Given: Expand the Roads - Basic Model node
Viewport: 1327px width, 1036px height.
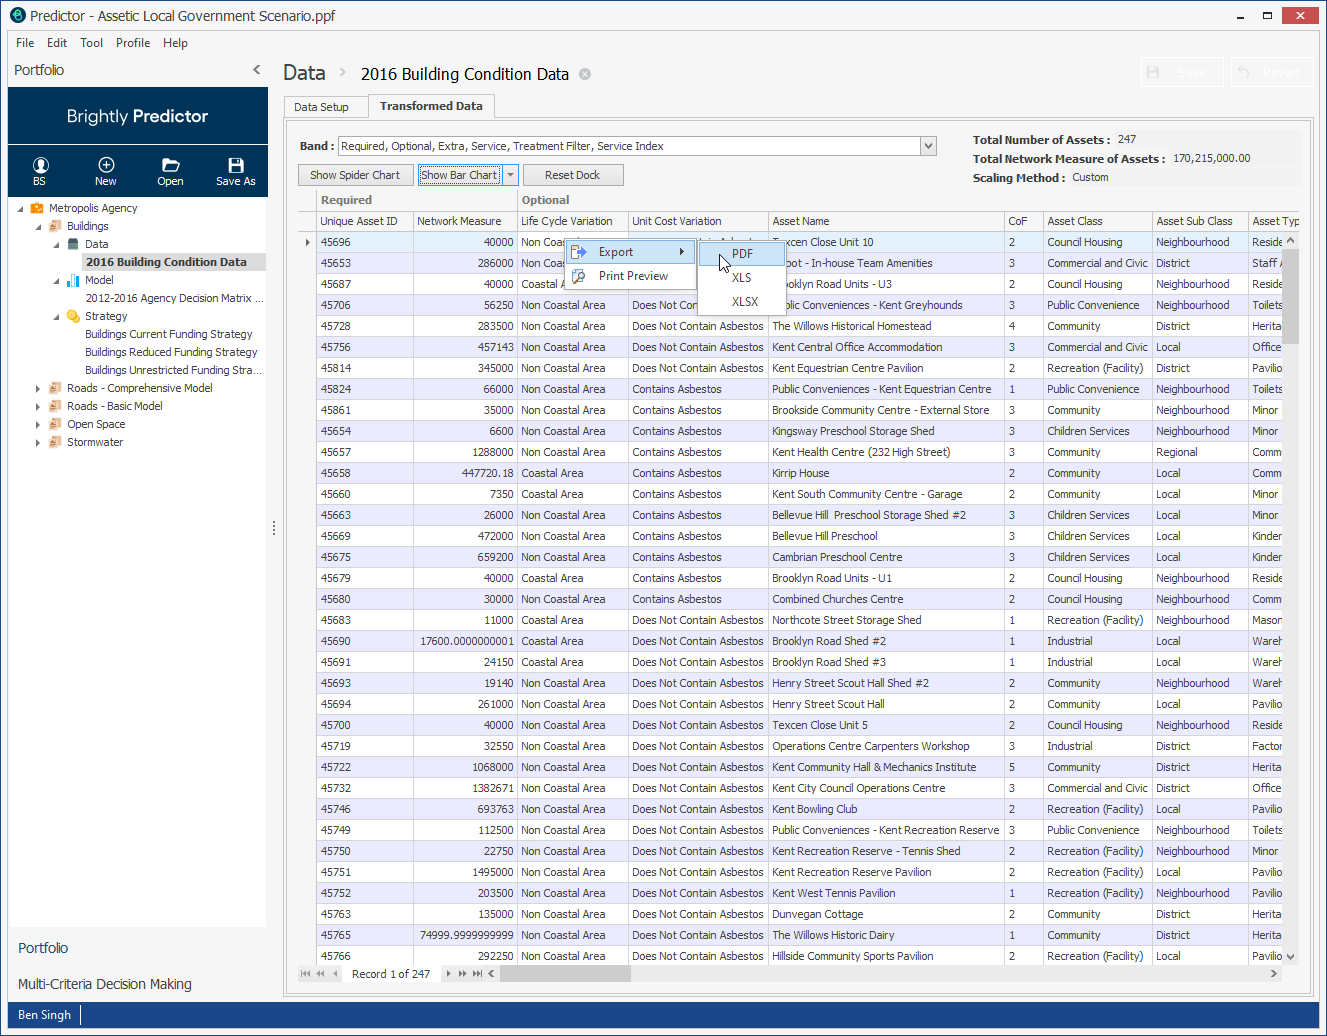Looking at the screenshot, I should pyautogui.click(x=37, y=406).
